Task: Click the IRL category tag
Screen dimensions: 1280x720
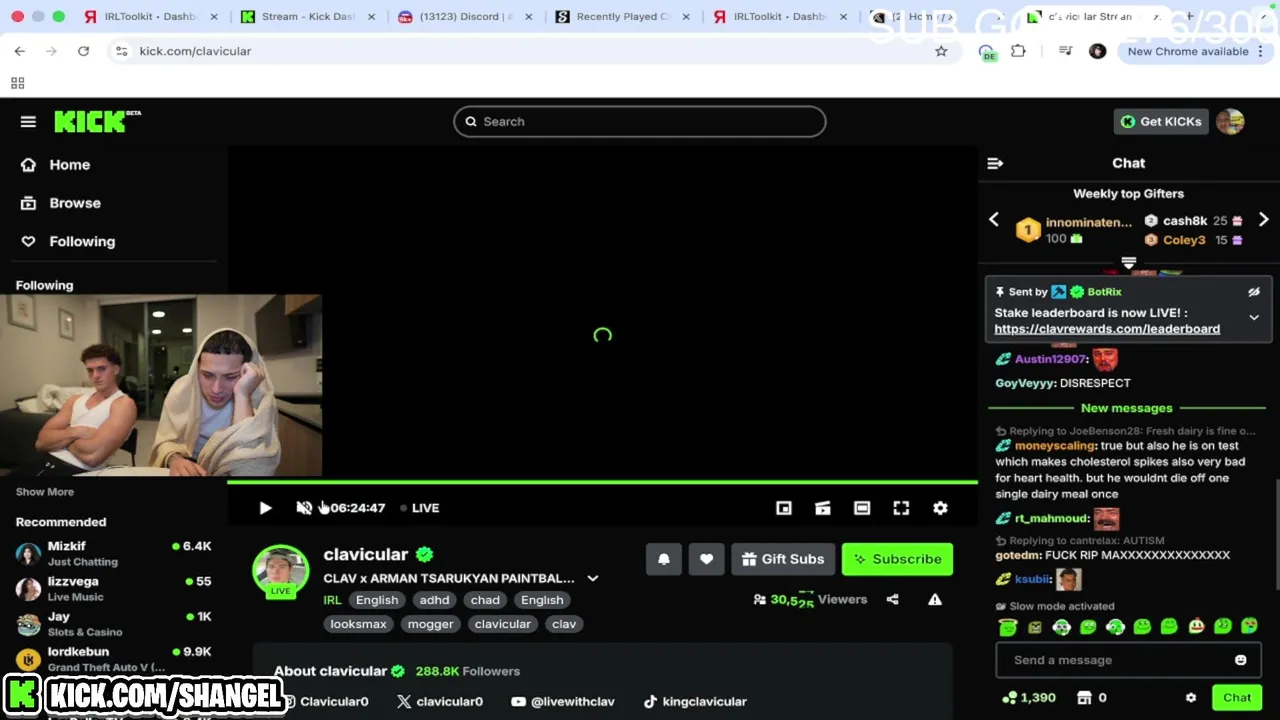Action: pos(332,600)
